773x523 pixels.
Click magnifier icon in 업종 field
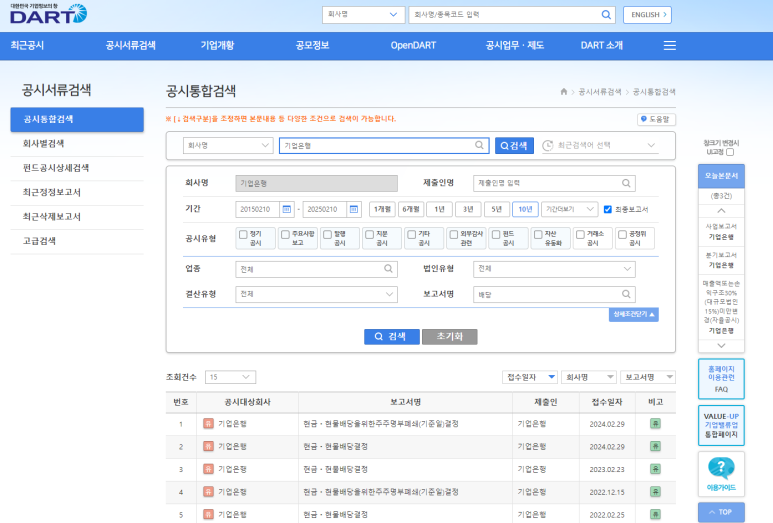[x=388, y=269]
